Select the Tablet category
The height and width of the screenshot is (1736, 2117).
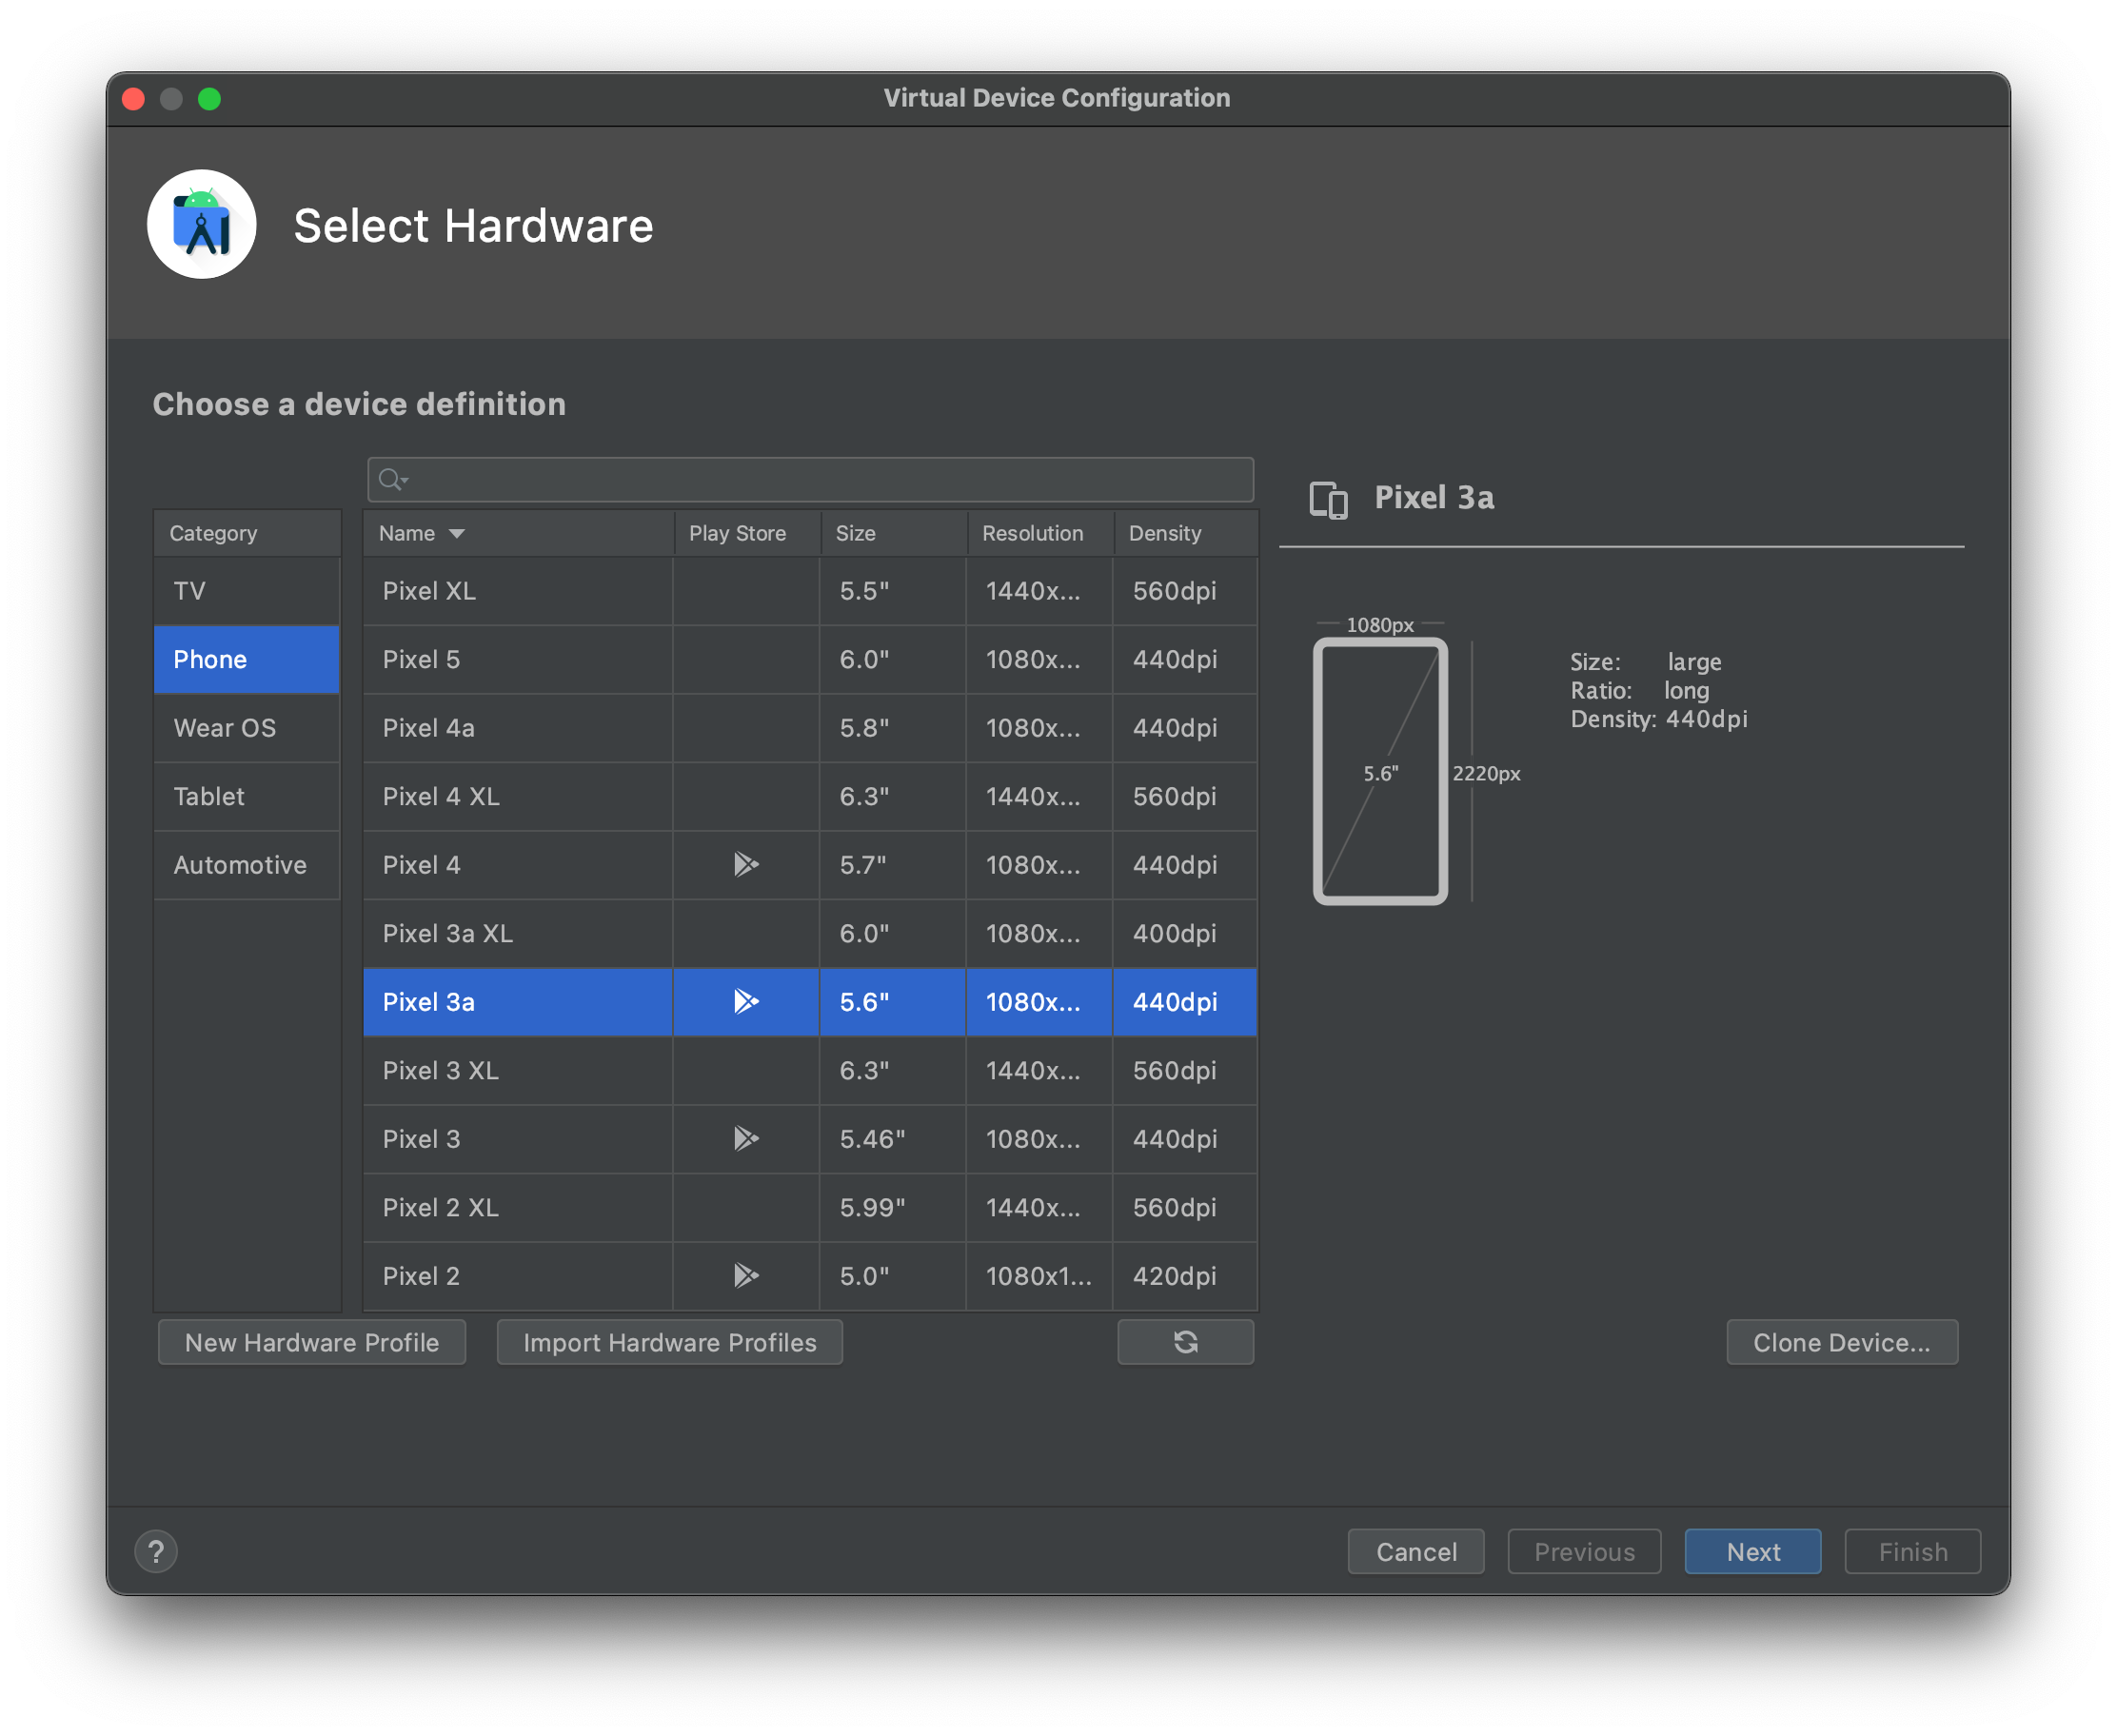tap(209, 796)
